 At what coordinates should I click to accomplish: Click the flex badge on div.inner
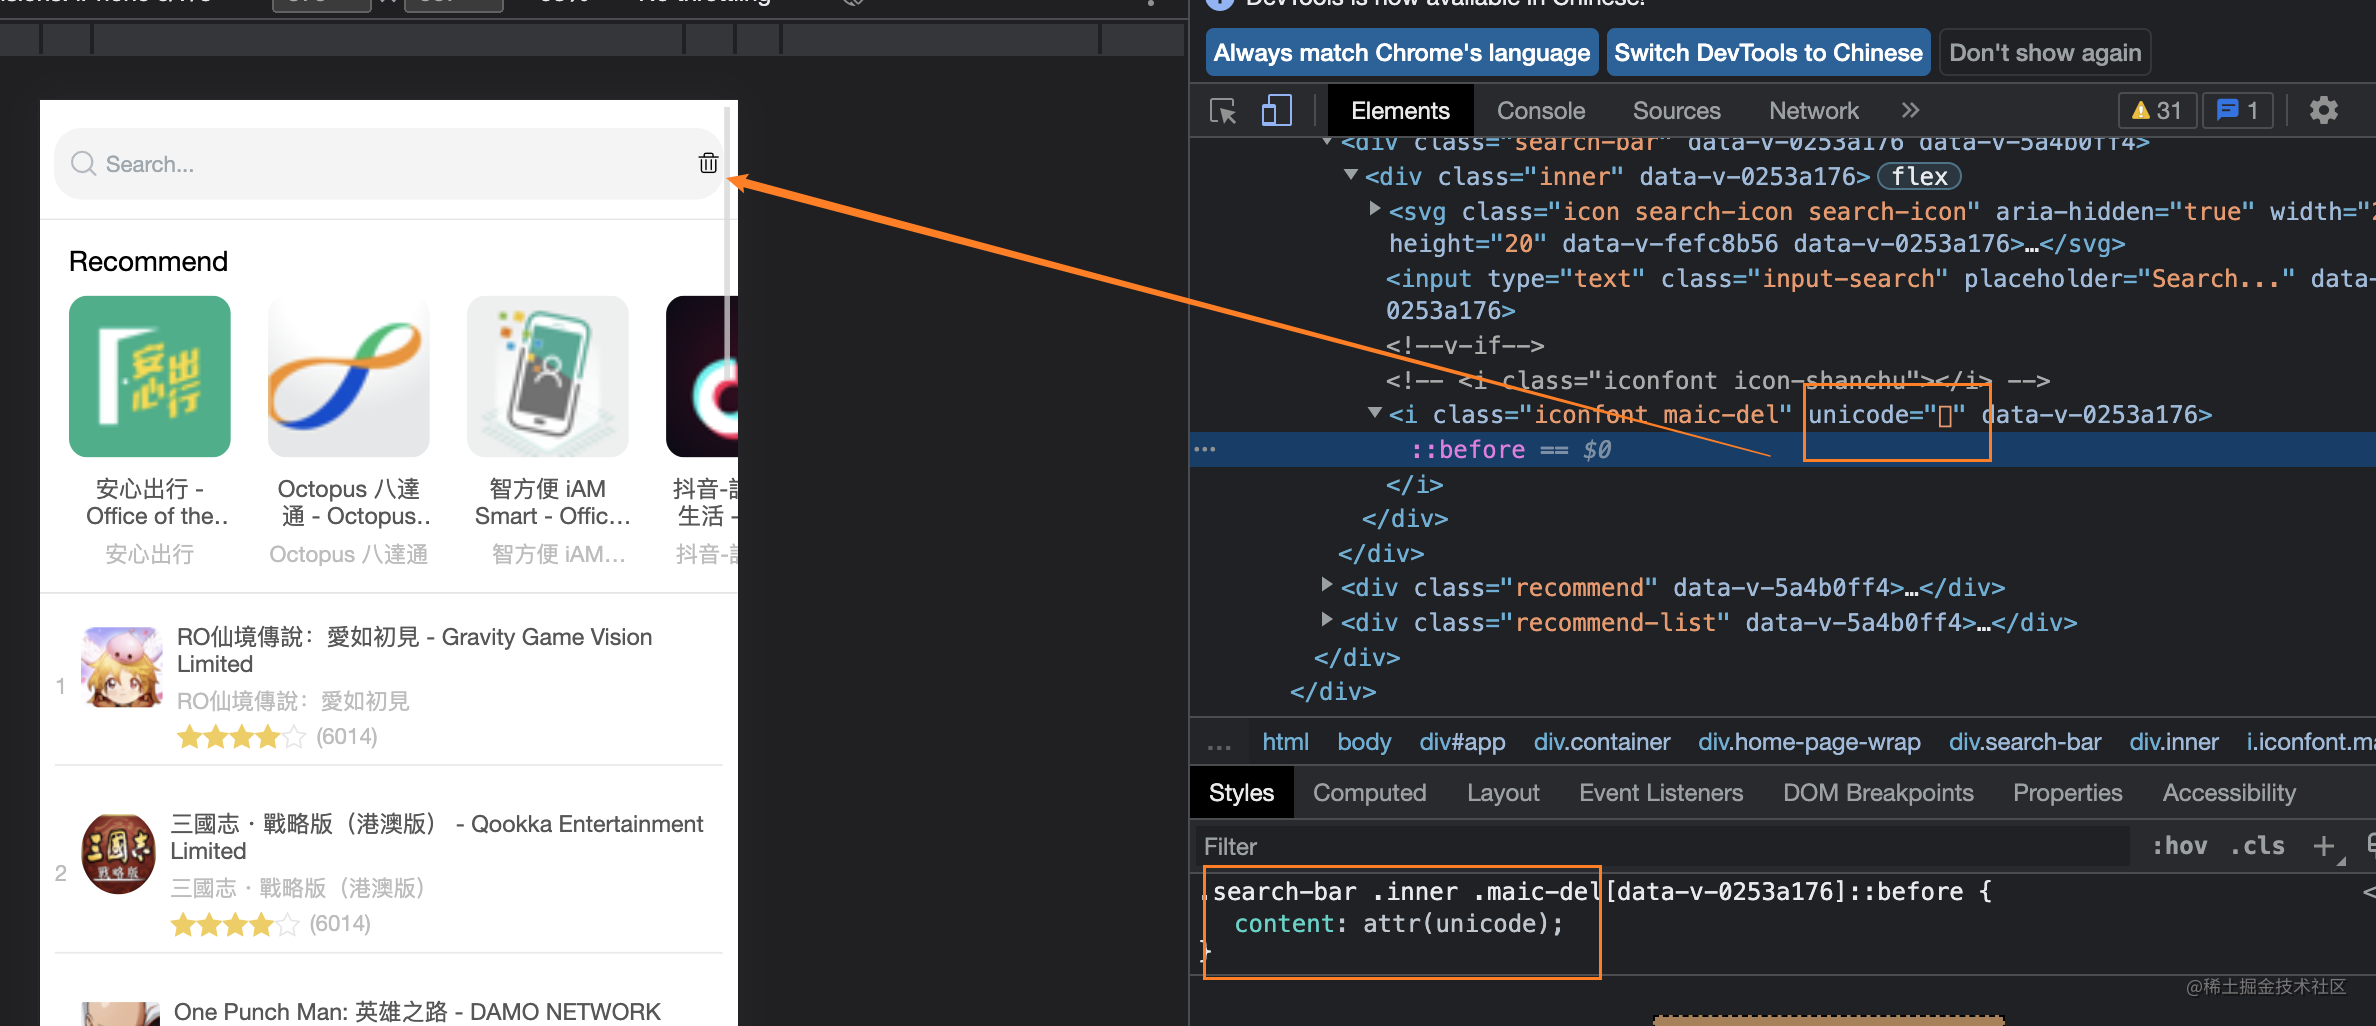(x=1918, y=176)
